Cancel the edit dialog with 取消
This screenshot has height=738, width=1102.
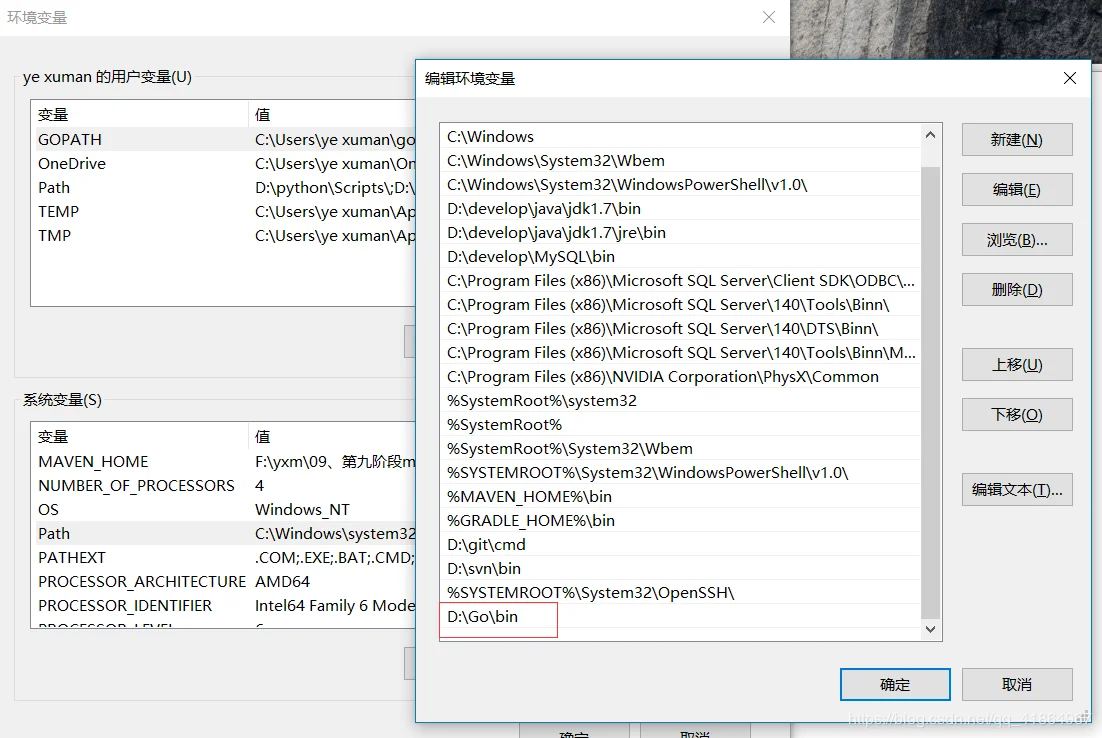click(1016, 685)
